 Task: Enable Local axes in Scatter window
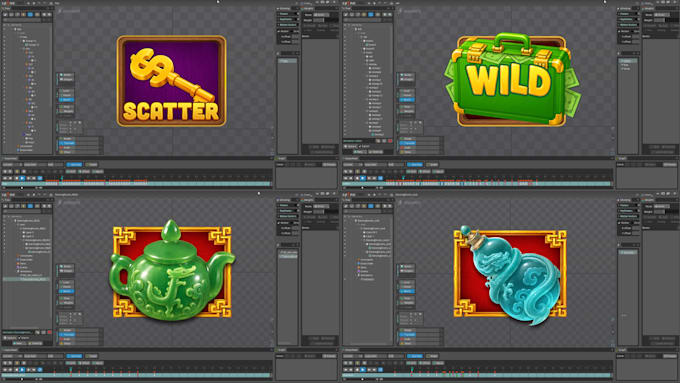point(67,91)
